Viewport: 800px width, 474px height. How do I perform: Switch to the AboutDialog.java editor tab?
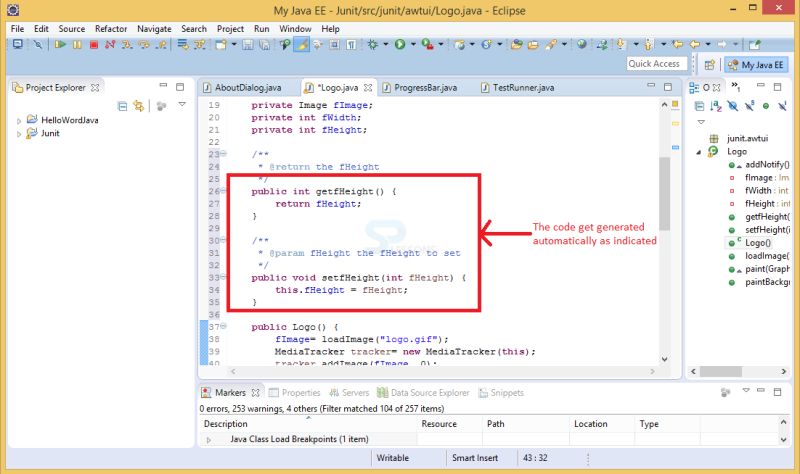248,88
